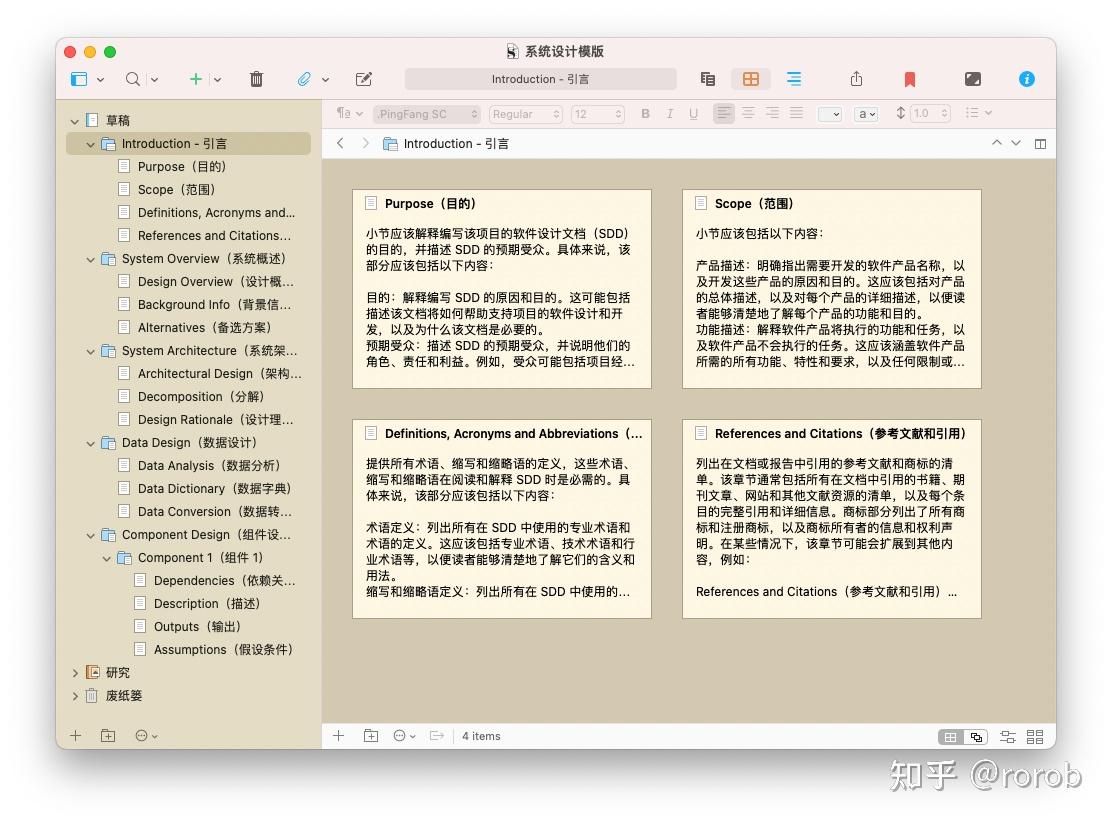1112x823 pixels.
Task: Click the paperclip Insert attachment icon
Action: tap(304, 79)
